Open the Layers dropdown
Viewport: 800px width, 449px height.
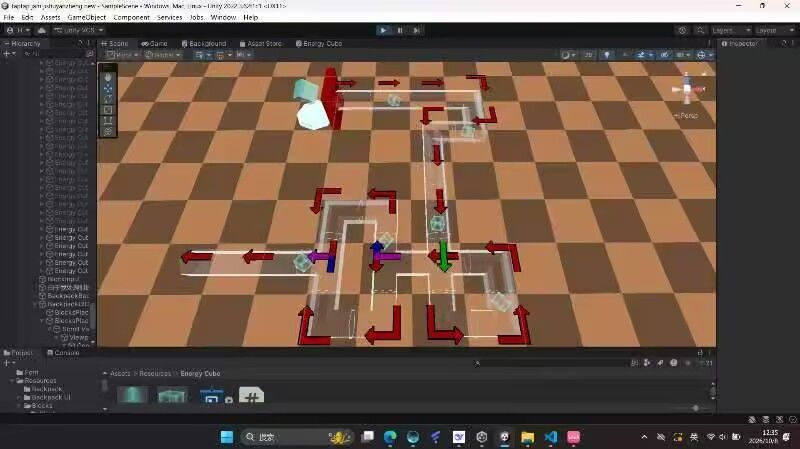point(731,31)
